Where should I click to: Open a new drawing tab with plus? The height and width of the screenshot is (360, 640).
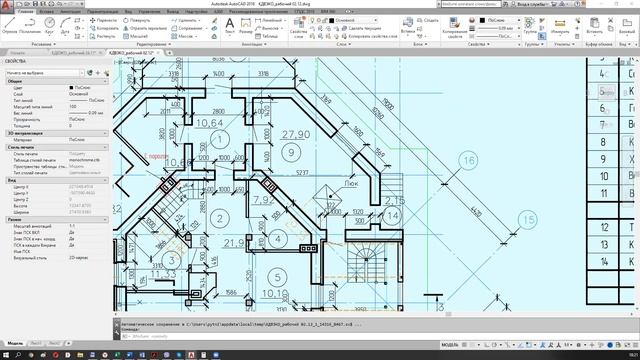pyautogui.click(x=169, y=53)
